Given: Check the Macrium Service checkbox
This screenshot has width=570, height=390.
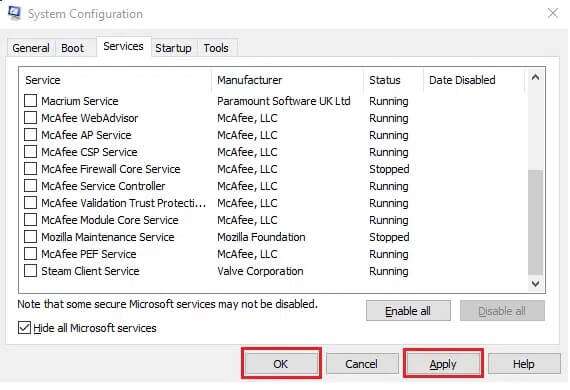Looking at the screenshot, I should [31, 101].
